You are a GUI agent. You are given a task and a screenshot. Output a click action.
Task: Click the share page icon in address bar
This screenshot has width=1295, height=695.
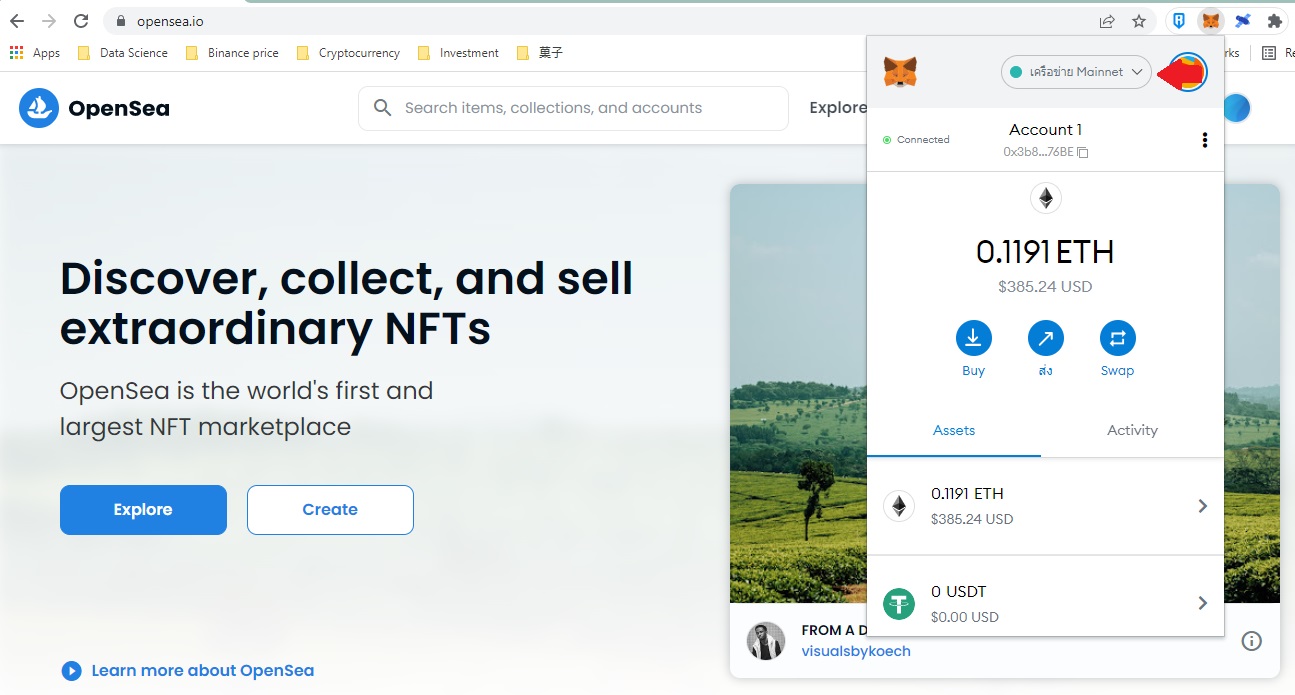pos(1107,21)
